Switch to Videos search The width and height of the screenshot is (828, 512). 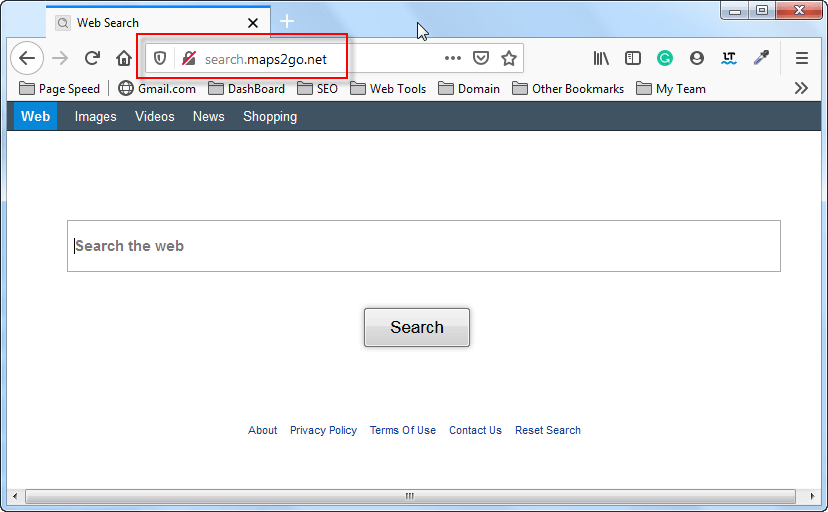tap(155, 117)
